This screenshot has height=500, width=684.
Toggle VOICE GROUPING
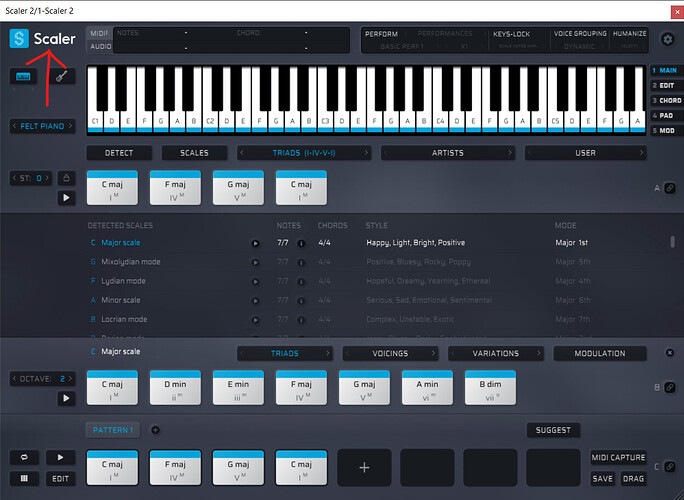click(580, 34)
